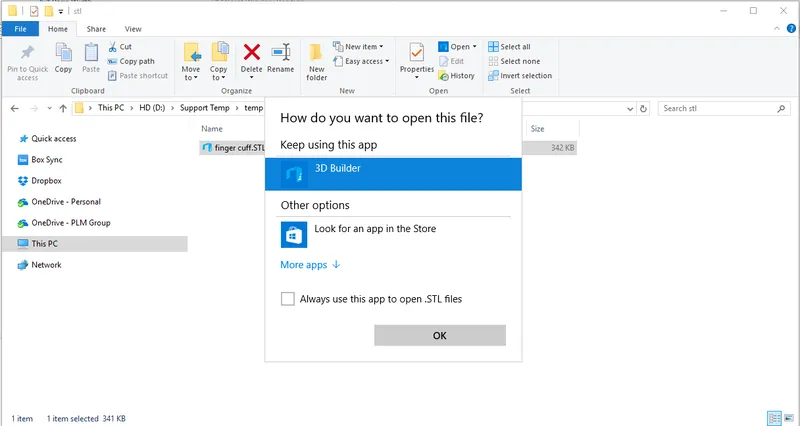The width and height of the screenshot is (800, 426).
Task: Open OneDrive - Personal in sidebar
Action: (59, 202)
